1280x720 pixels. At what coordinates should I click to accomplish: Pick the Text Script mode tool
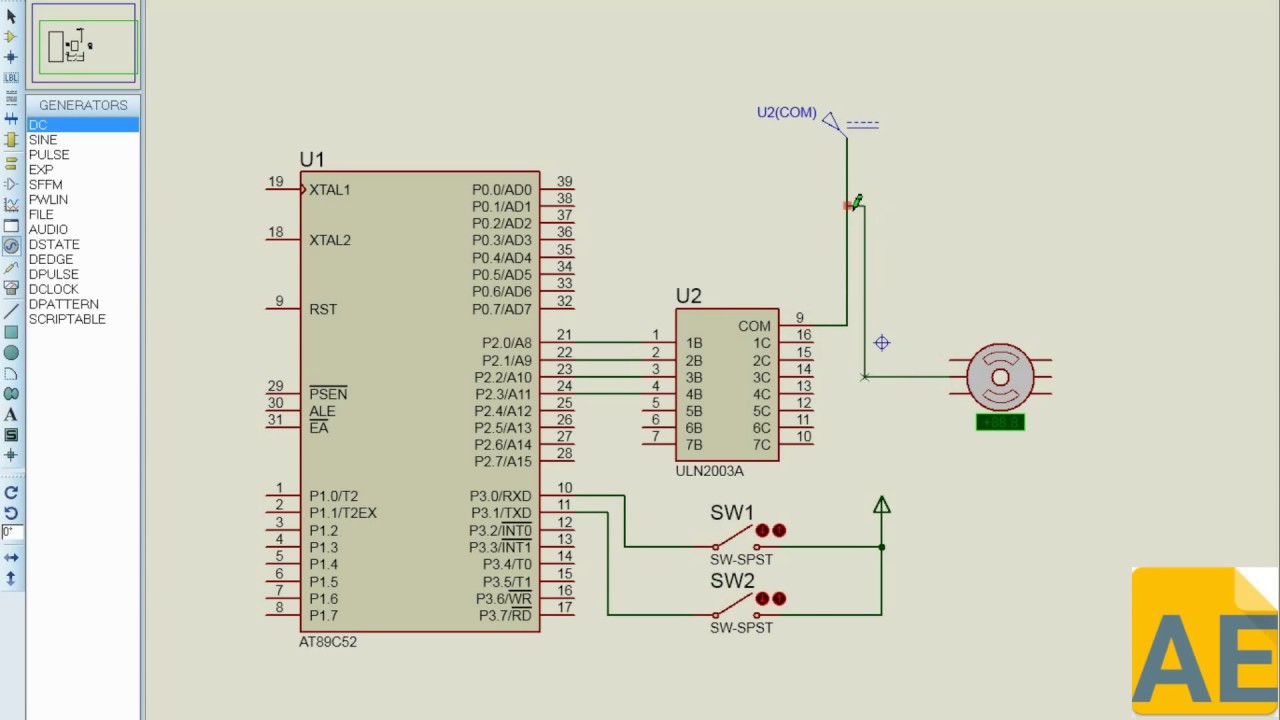[x=11, y=98]
